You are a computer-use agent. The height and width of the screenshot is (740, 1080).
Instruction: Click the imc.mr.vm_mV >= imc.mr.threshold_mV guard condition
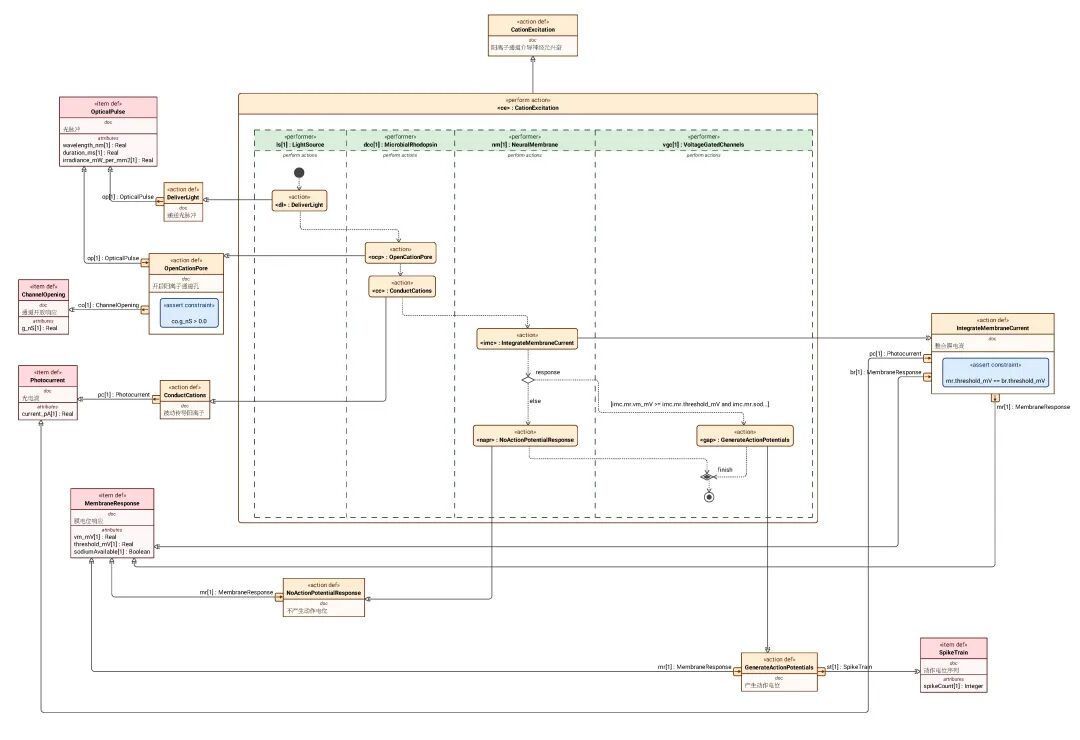(x=690, y=404)
